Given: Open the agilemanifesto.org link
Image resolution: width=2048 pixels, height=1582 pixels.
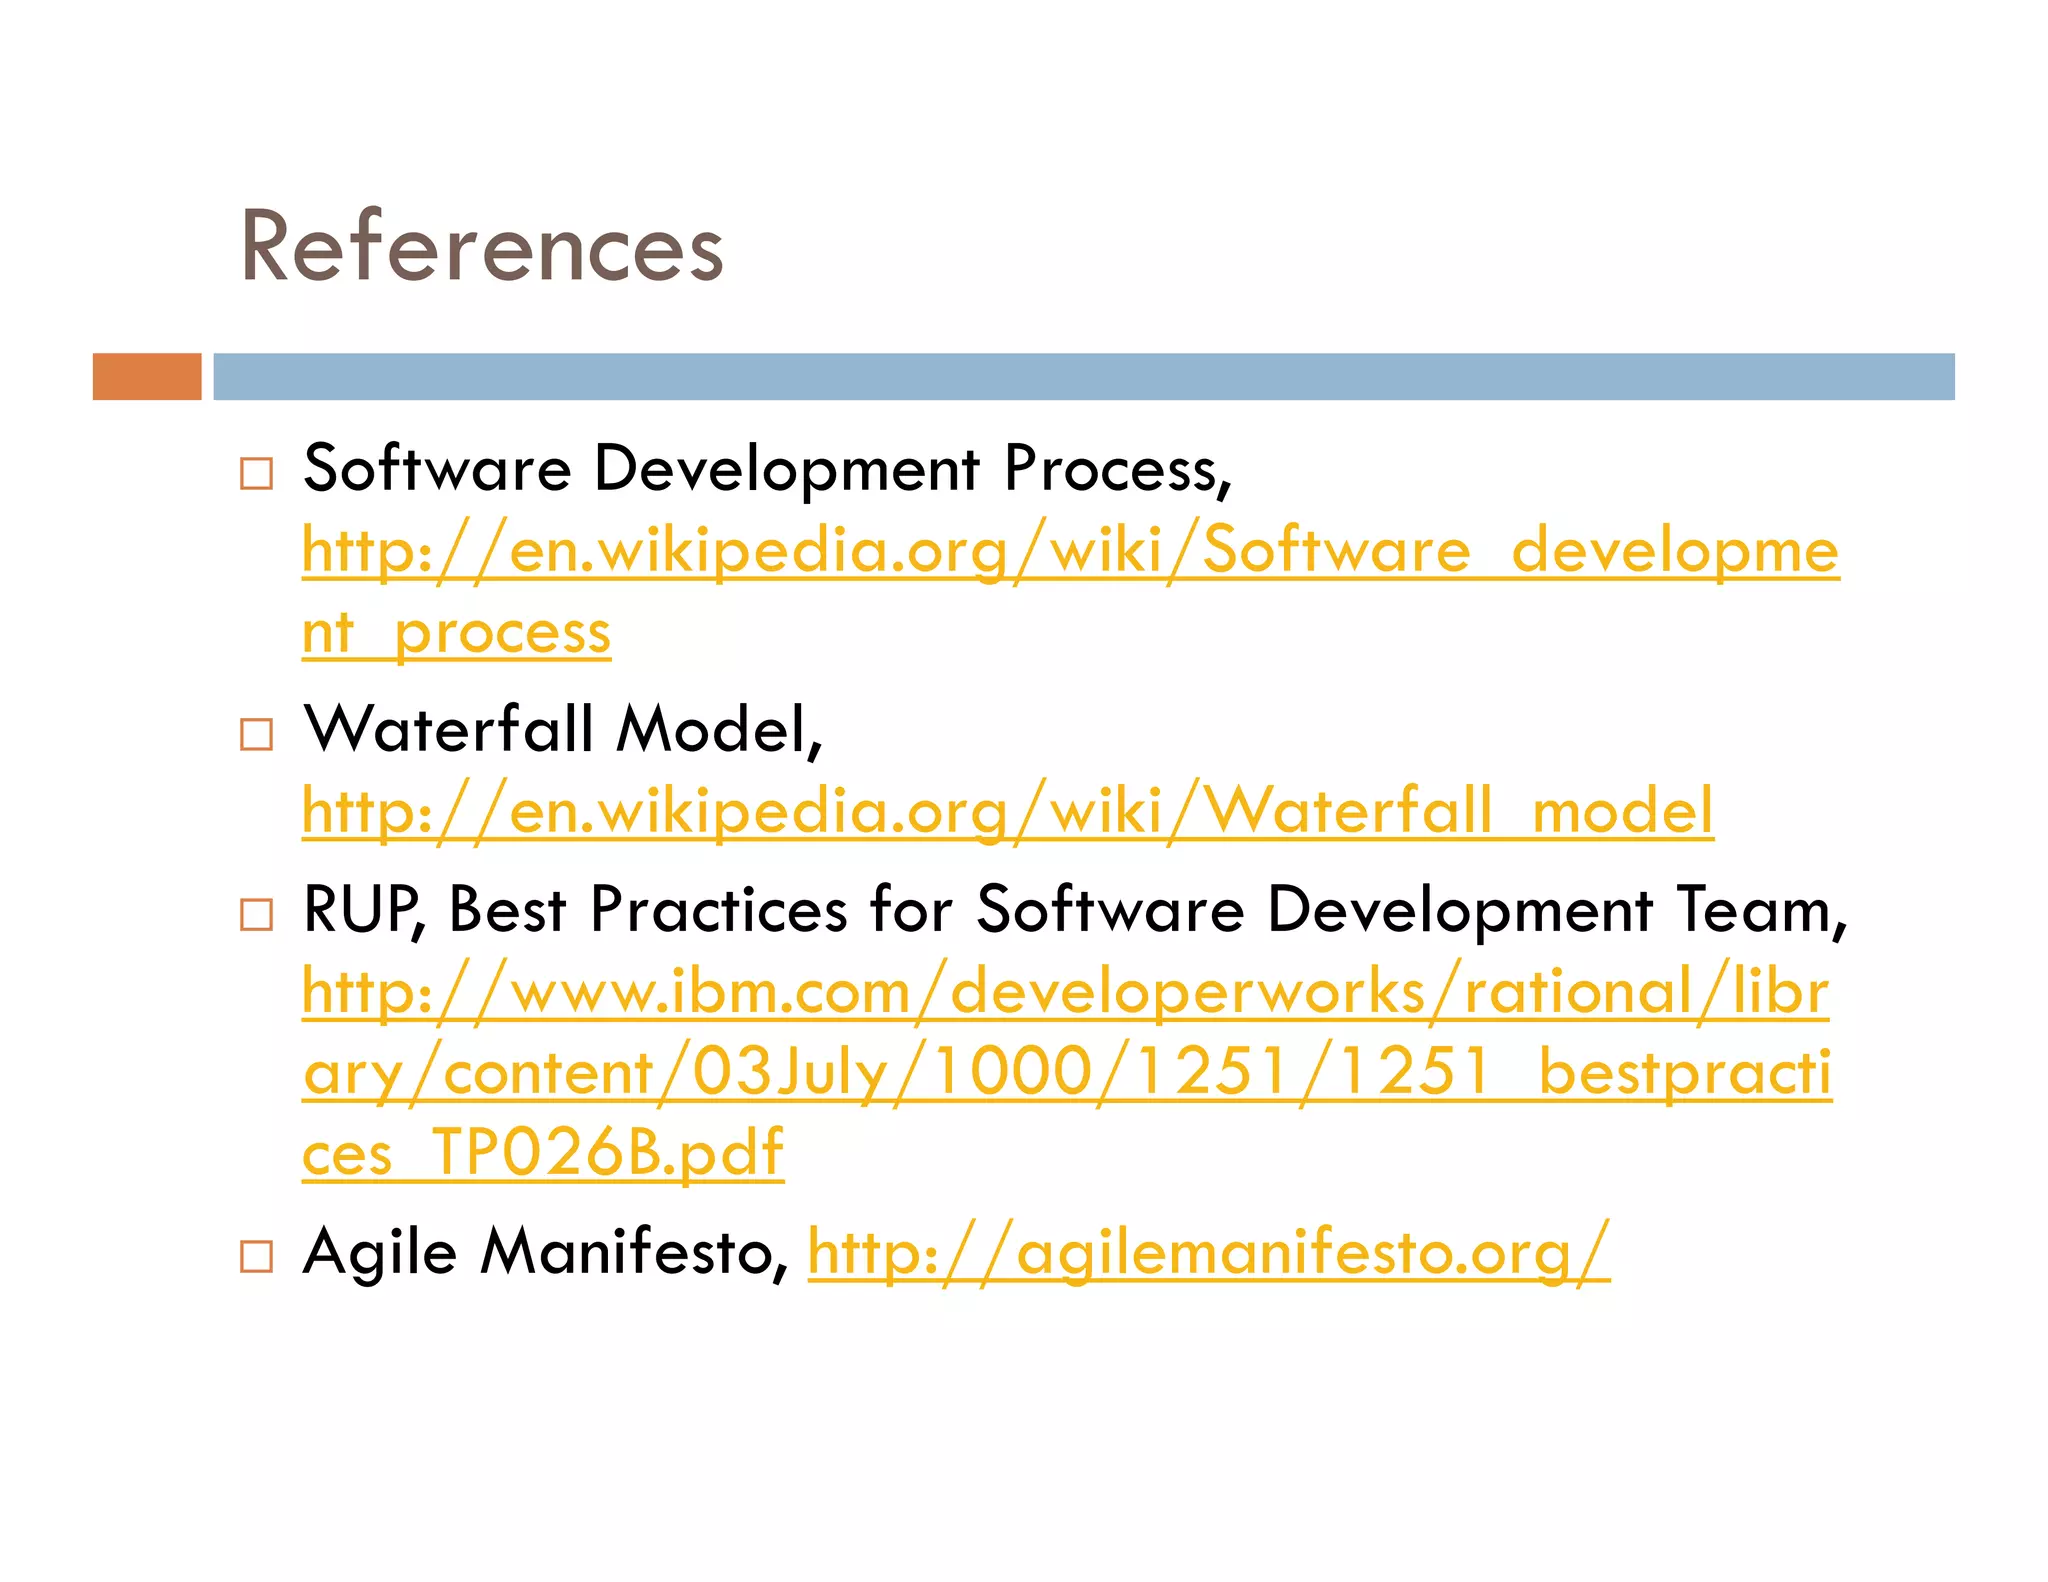Looking at the screenshot, I should coord(1208,1252).
